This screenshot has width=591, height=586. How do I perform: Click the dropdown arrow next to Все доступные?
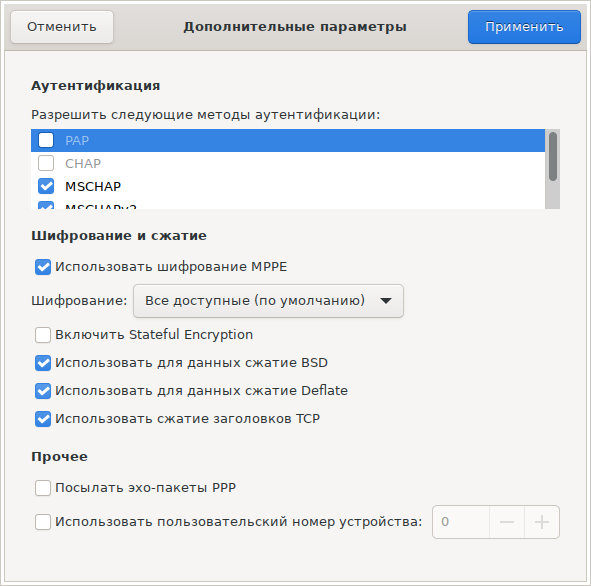(386, 301)
